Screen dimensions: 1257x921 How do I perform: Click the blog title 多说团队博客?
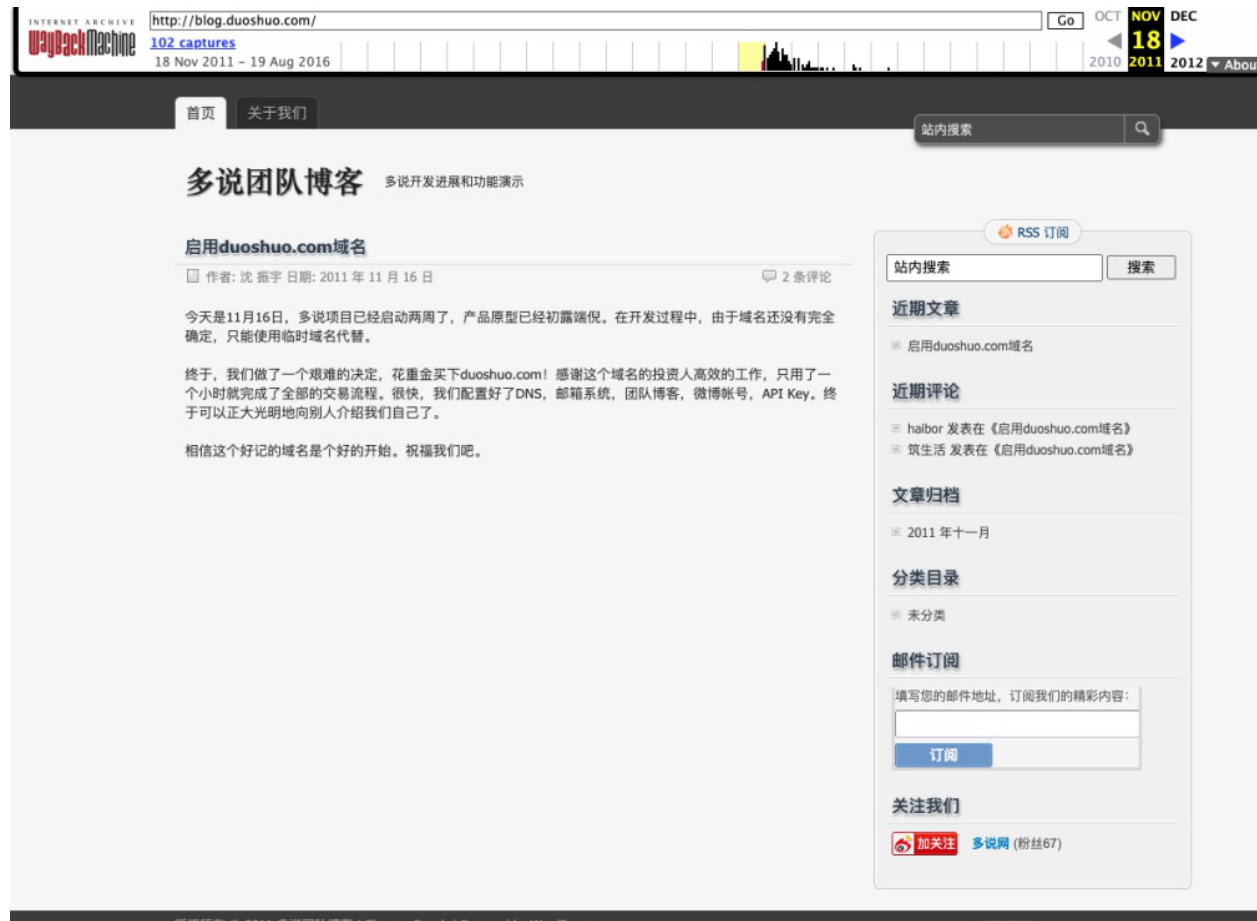pos(274,182)
